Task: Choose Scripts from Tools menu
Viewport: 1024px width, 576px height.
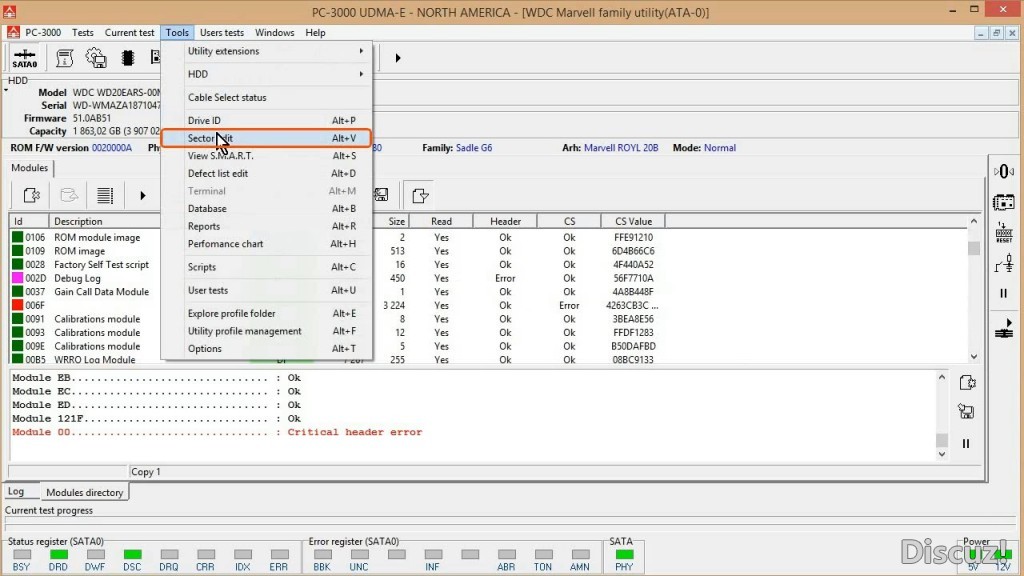Action: [266, 266]
